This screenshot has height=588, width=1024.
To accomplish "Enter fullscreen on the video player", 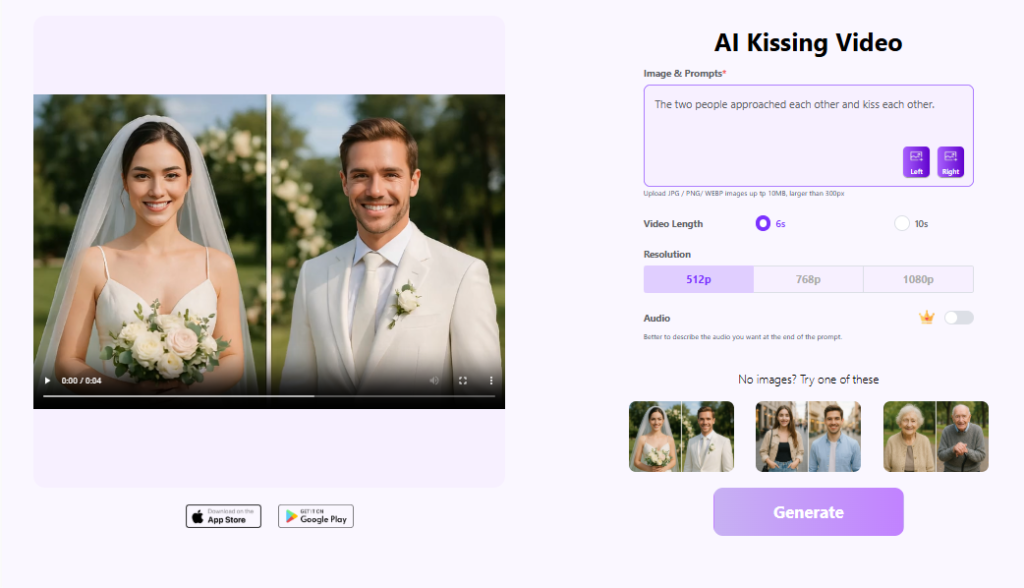I will click(463, 381).
